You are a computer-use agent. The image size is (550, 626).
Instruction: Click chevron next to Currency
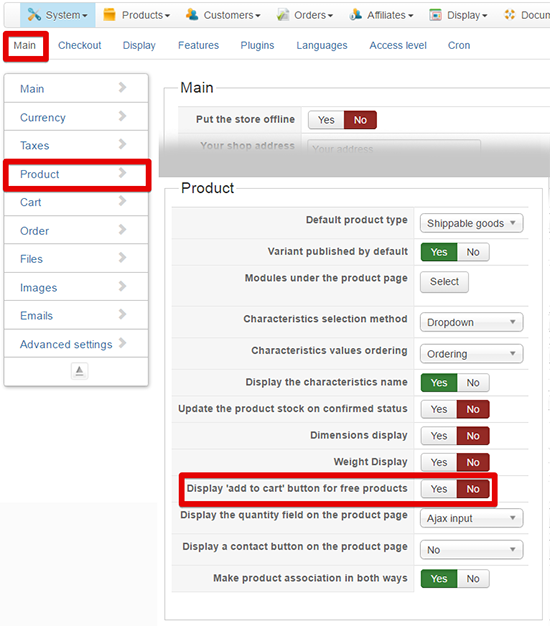click(123, 116)
